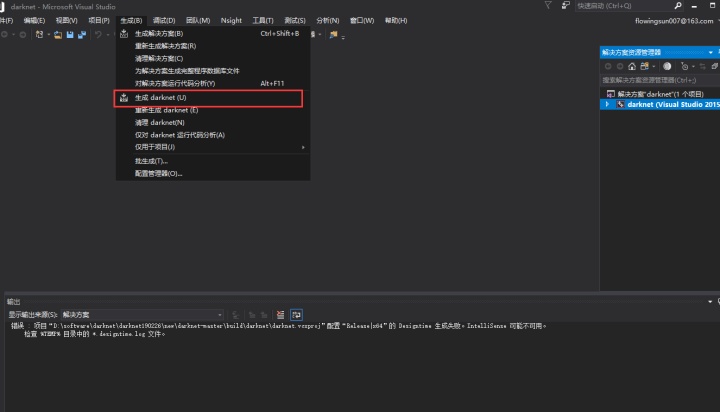
Task: Choose 清理 darknet(N)
Action: 213,123
